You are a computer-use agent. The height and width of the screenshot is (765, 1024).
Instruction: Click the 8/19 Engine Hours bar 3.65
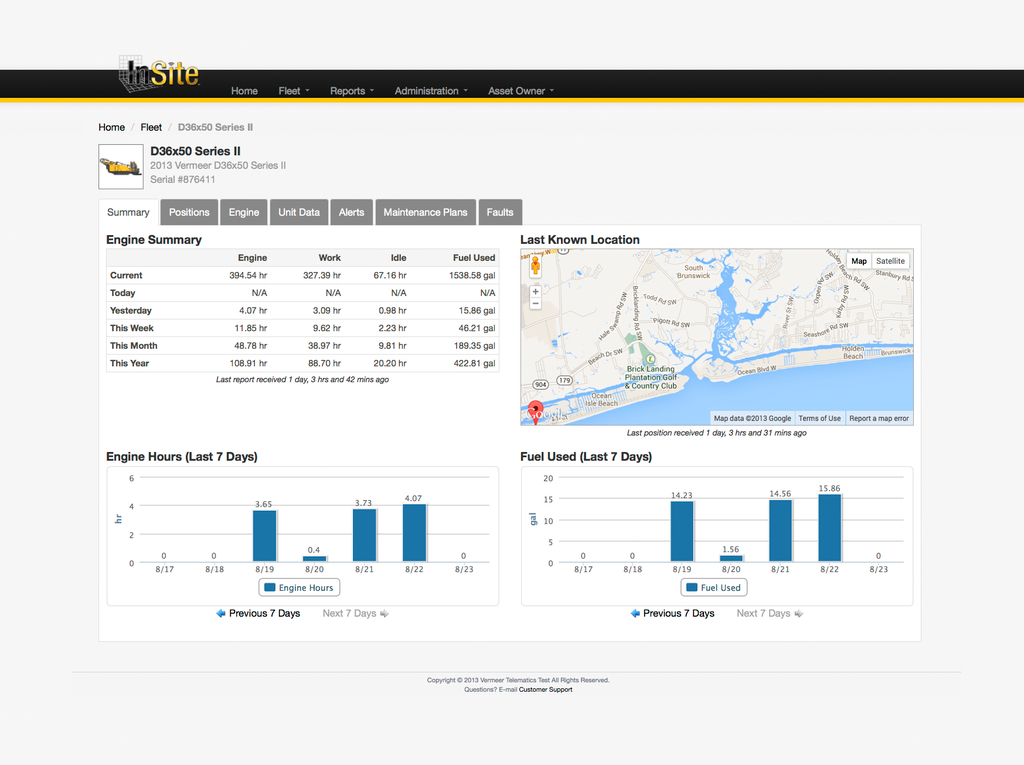(x=264, y=536)
